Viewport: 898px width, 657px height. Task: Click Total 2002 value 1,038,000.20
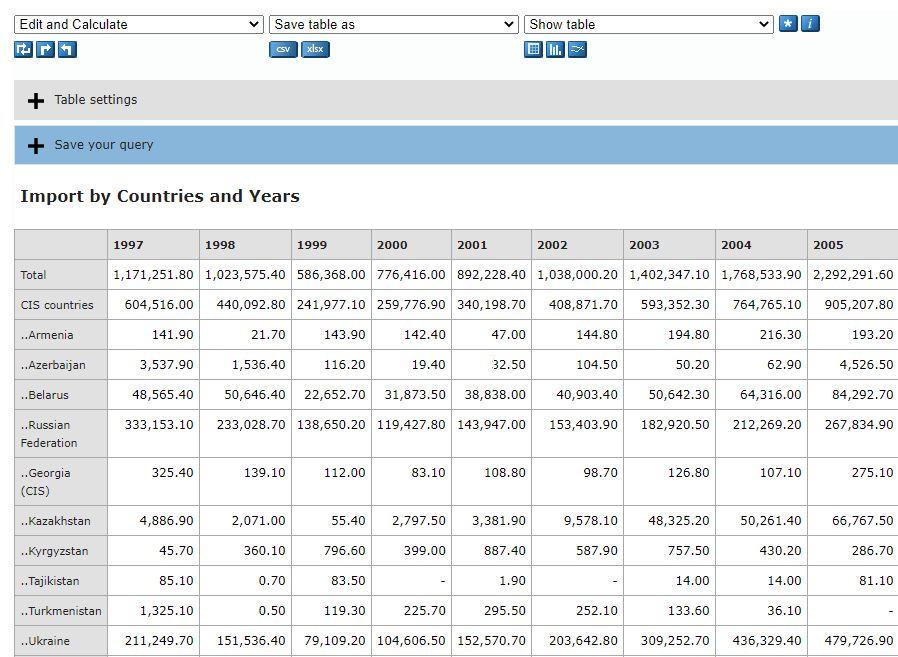click(577, 275)
